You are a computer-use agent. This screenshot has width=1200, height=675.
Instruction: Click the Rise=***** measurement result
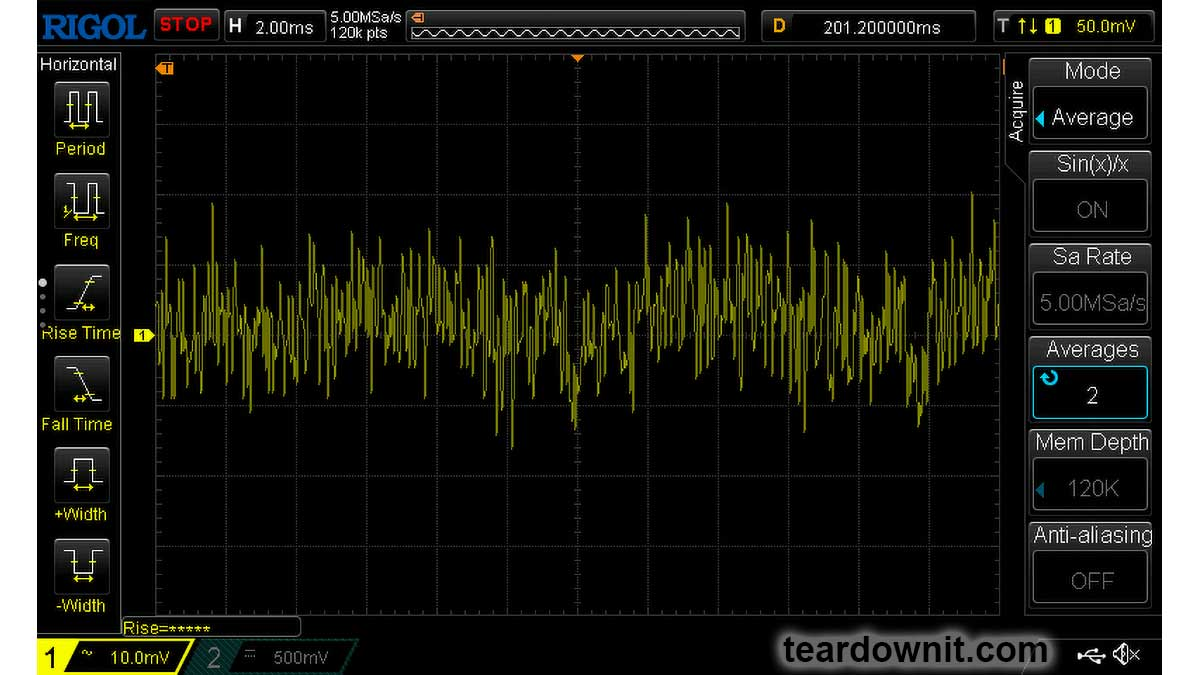pos(210,628)
